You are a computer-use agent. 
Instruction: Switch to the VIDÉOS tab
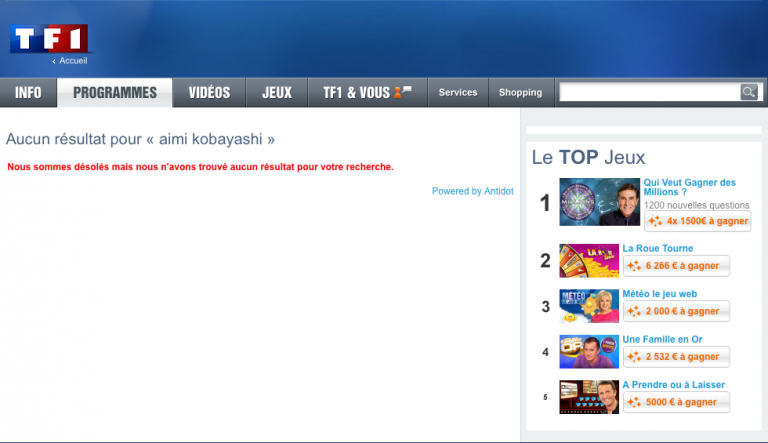click(209, 93)
